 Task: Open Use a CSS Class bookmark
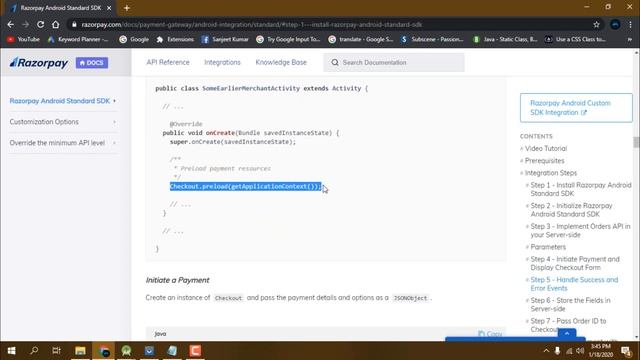pyautogui.click(x=576, y=39)
